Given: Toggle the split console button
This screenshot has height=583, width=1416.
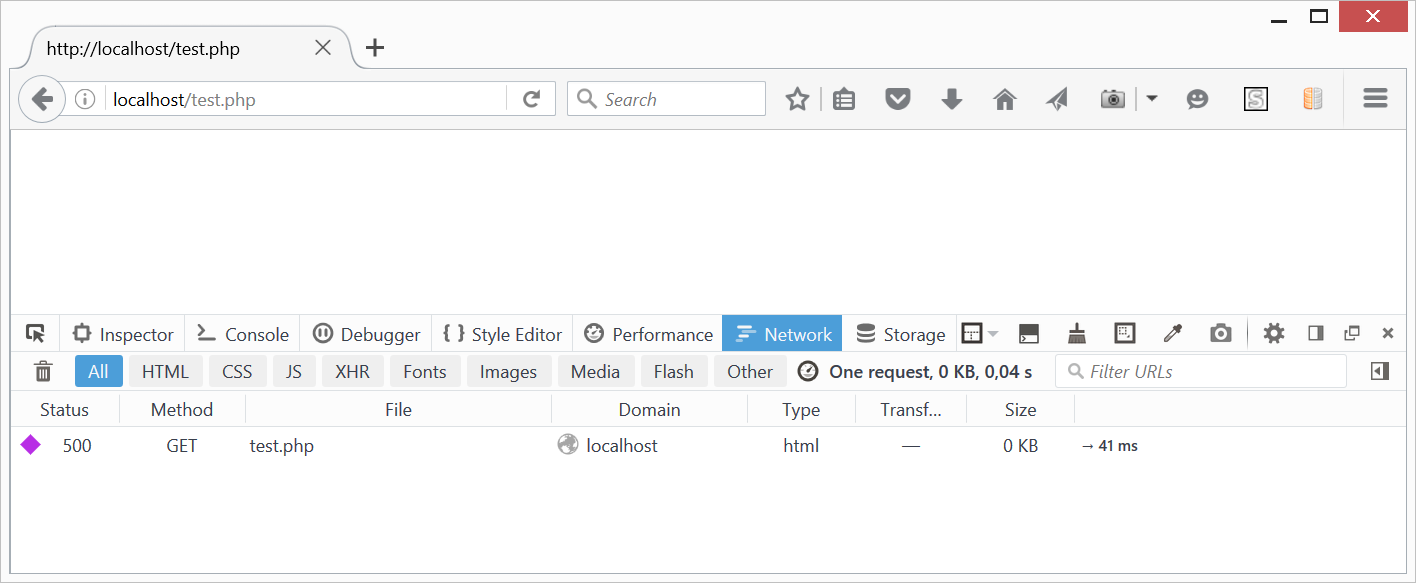Looking at the screenshot, I should pyautogui.click(x=1028, y=334).
